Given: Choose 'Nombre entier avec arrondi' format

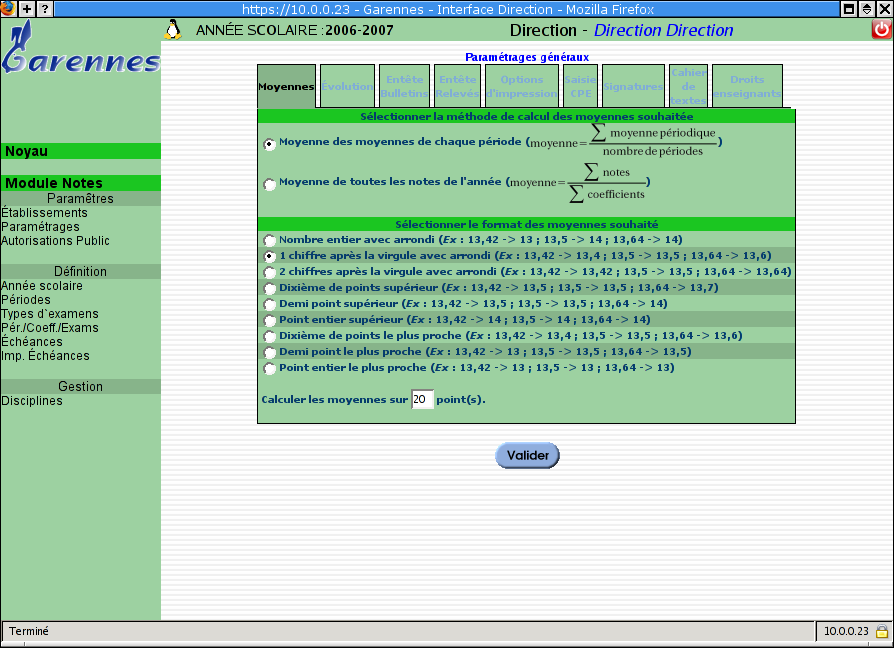Looking at the screenshot, I should [x=269, y=240].
